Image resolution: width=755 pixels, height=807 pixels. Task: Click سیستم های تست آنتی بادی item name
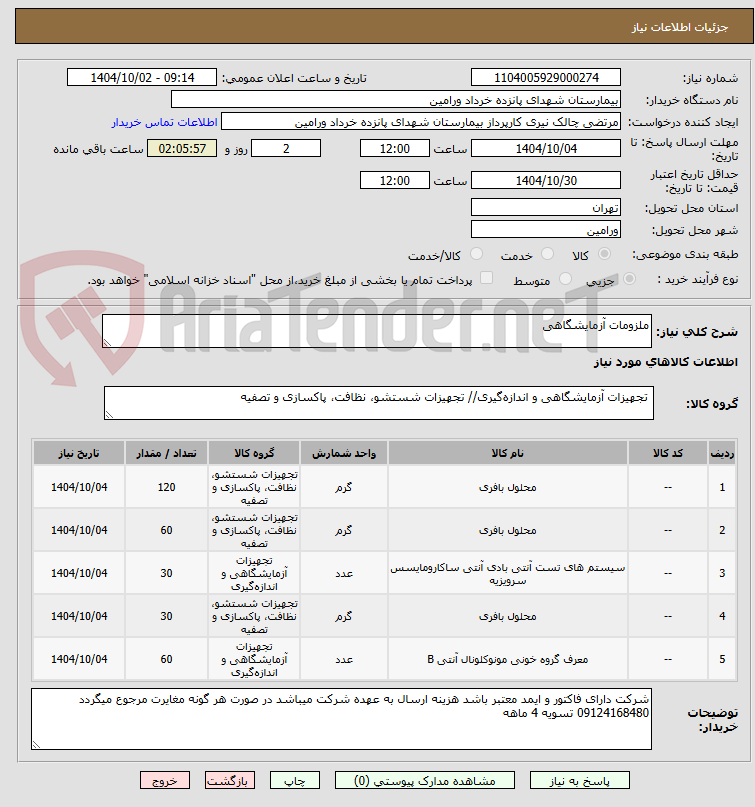coord(507,574)
